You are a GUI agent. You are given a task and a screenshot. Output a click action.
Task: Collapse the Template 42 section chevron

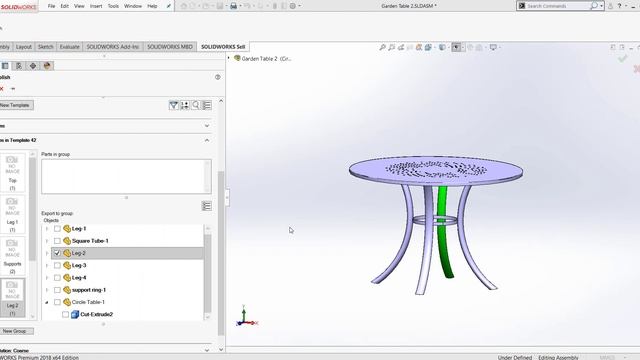207,140
